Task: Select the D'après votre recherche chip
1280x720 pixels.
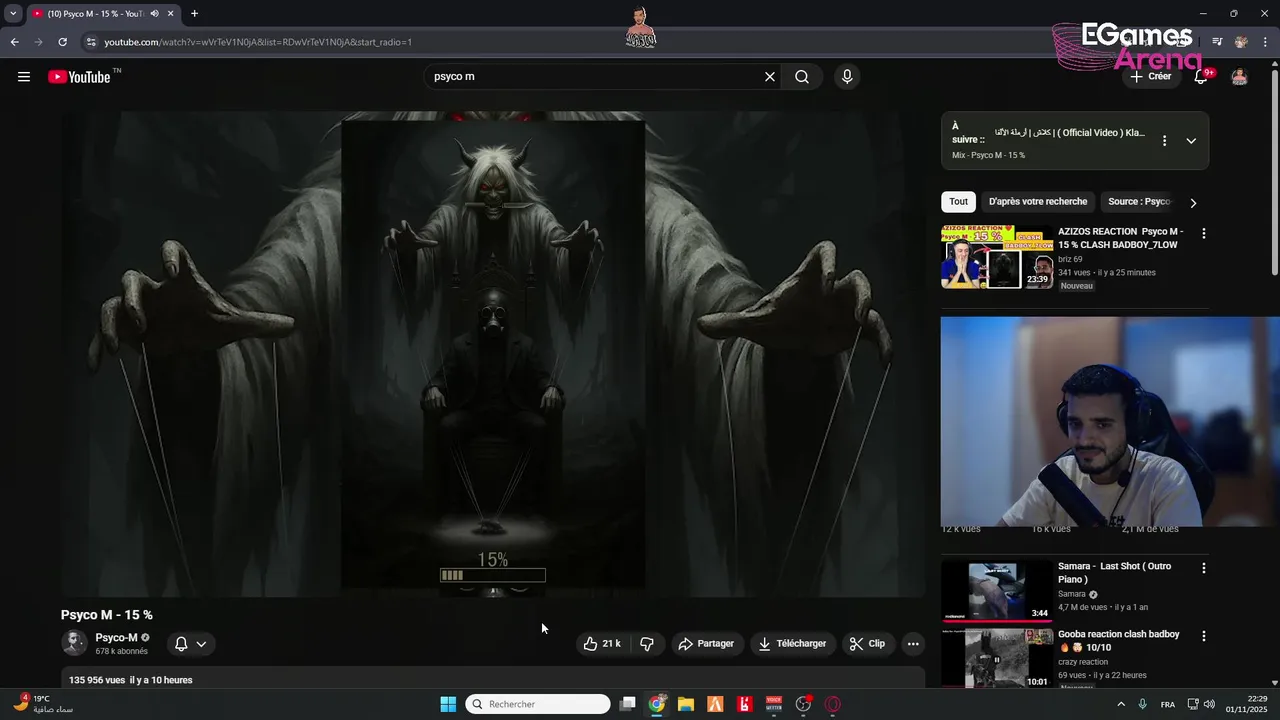Action: [x=1037, y=202]
